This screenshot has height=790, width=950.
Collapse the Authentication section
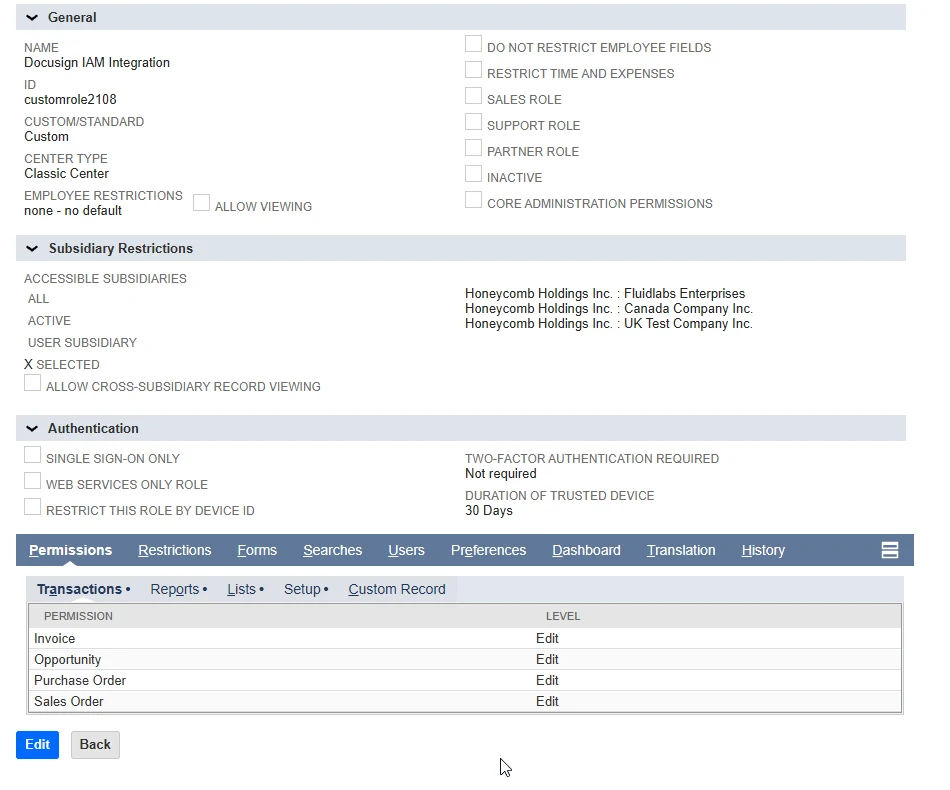pyautogui.click(x=32, y=428)
